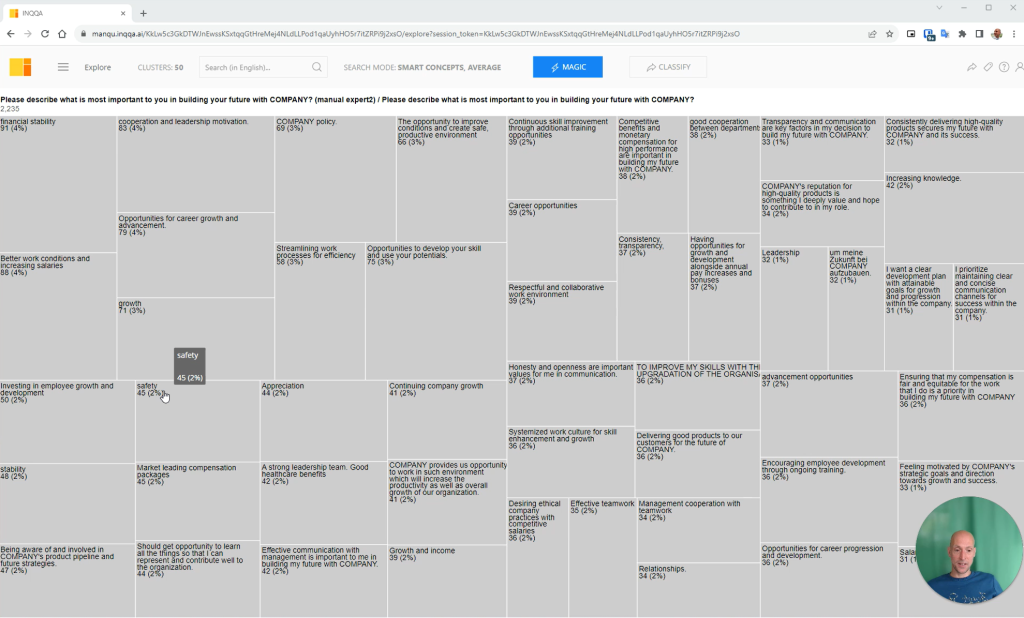Open a new browser tab

(144, 13)
